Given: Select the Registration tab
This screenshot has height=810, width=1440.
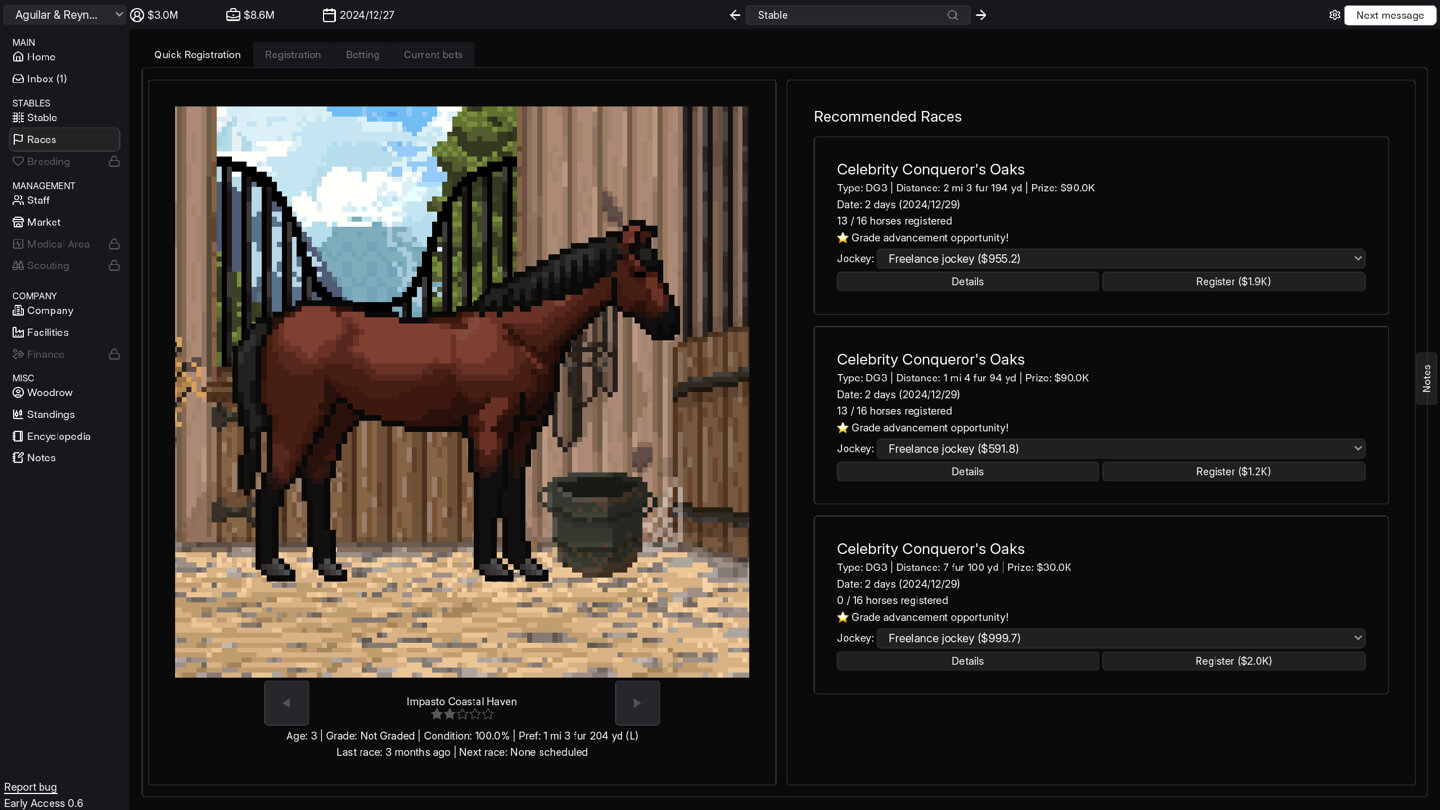Looking at the screenshot, I should click(x=292, y=55).
